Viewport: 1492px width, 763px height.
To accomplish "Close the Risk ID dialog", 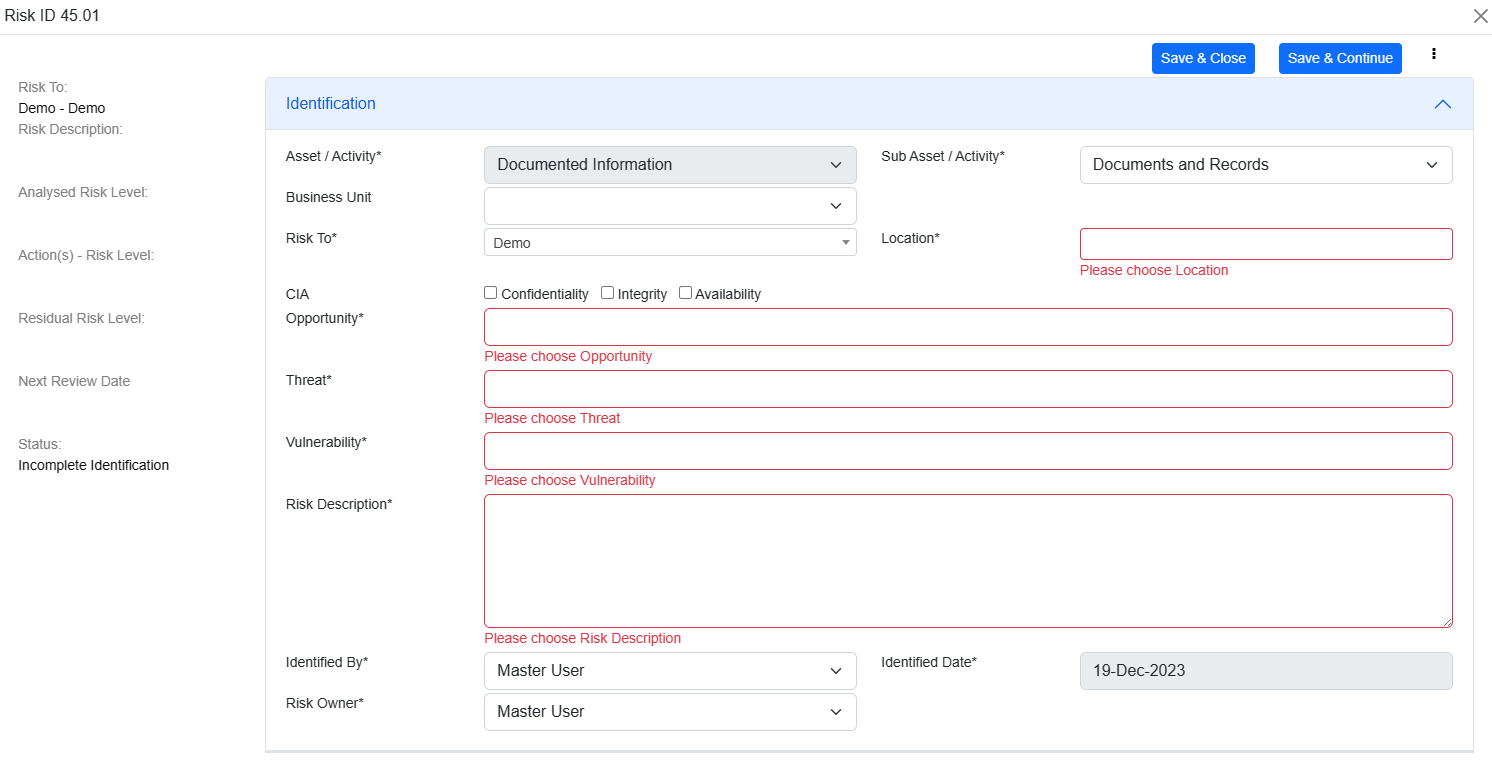I will (1480, 16).
